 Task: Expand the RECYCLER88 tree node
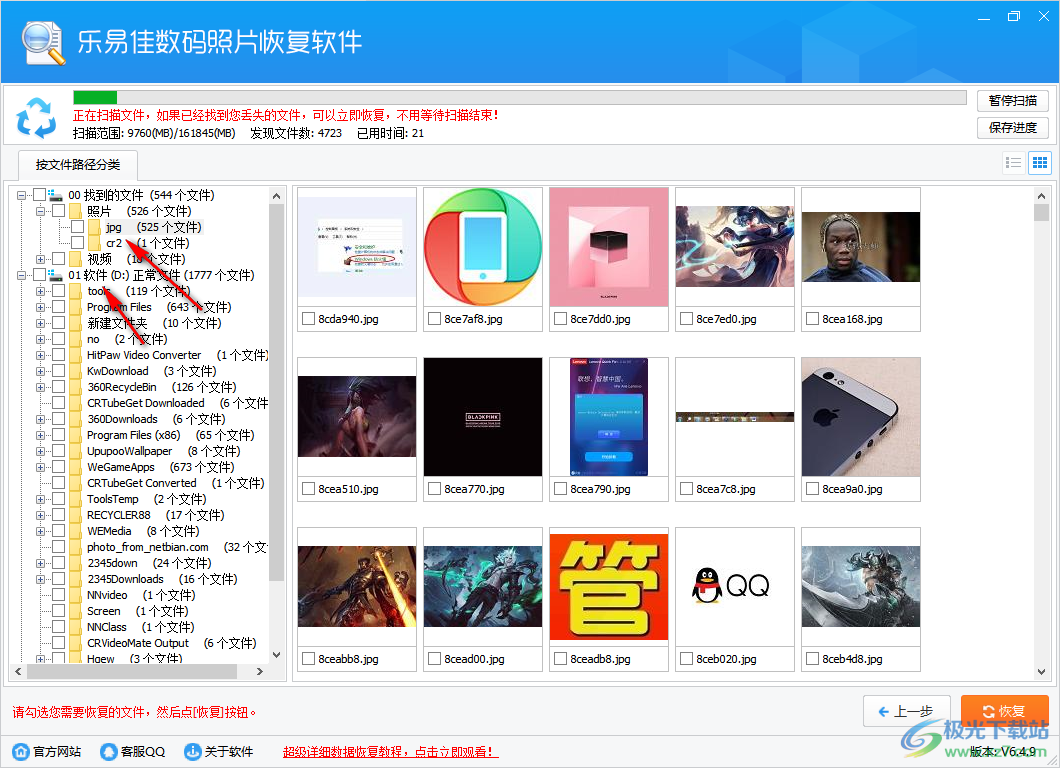(41, 515)
